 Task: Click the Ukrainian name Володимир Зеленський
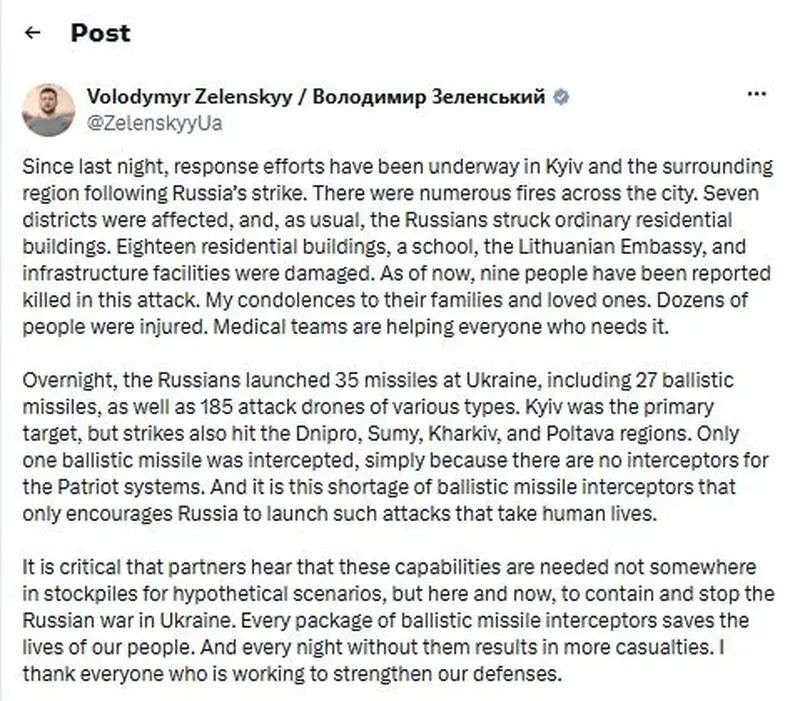click(429, 96)
